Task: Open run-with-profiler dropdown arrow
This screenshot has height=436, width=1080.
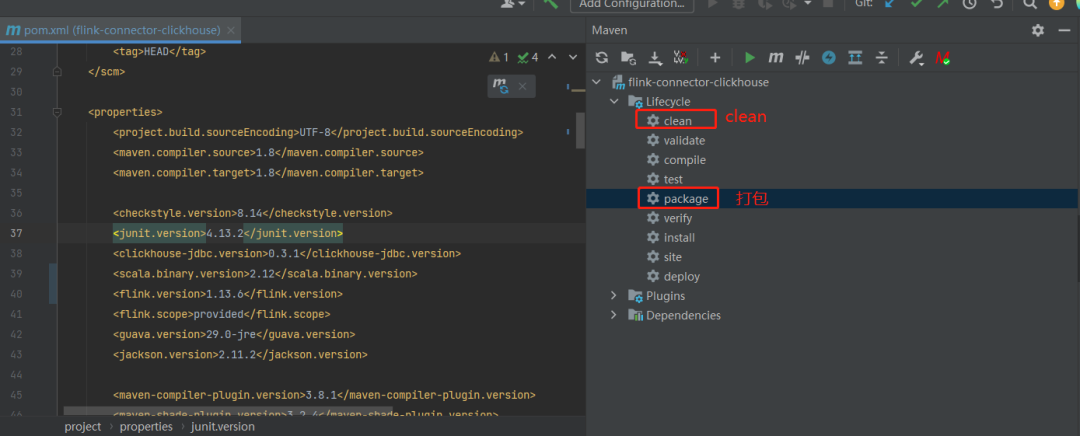Action: (807, 3)
